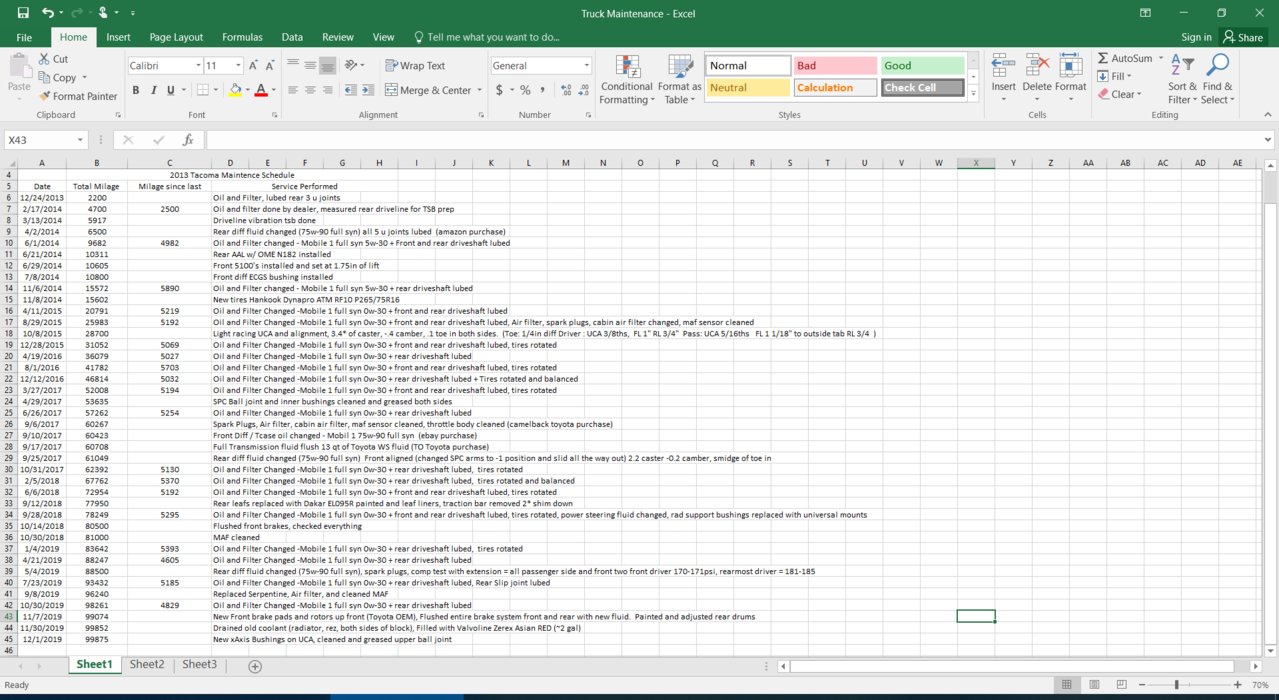This screenshot has height=700, width=1279.
Task: Apply red font color A
Action: (x=260, y=90)
